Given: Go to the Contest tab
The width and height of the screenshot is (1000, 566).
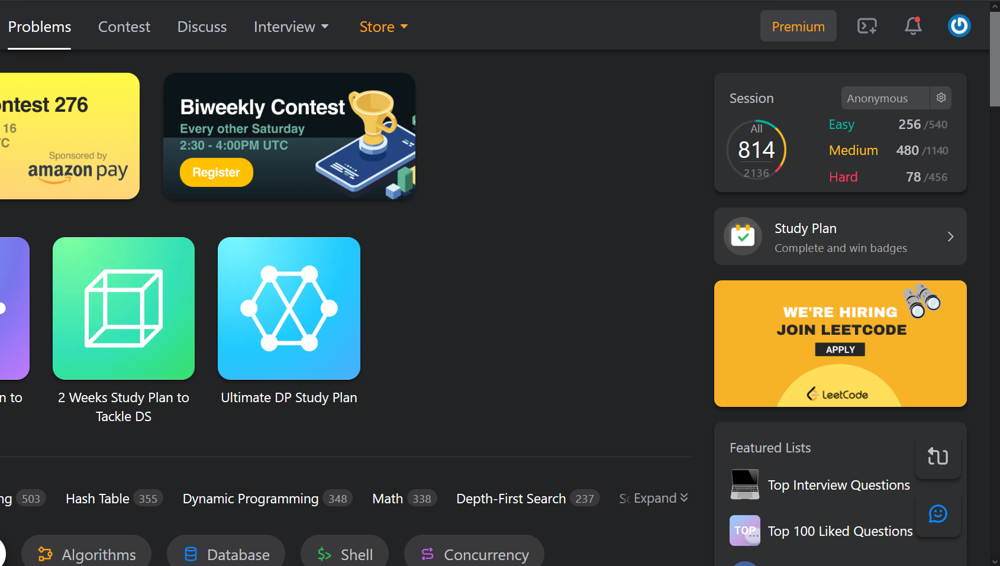Looking at the screenshot, I should pos(124,27).
